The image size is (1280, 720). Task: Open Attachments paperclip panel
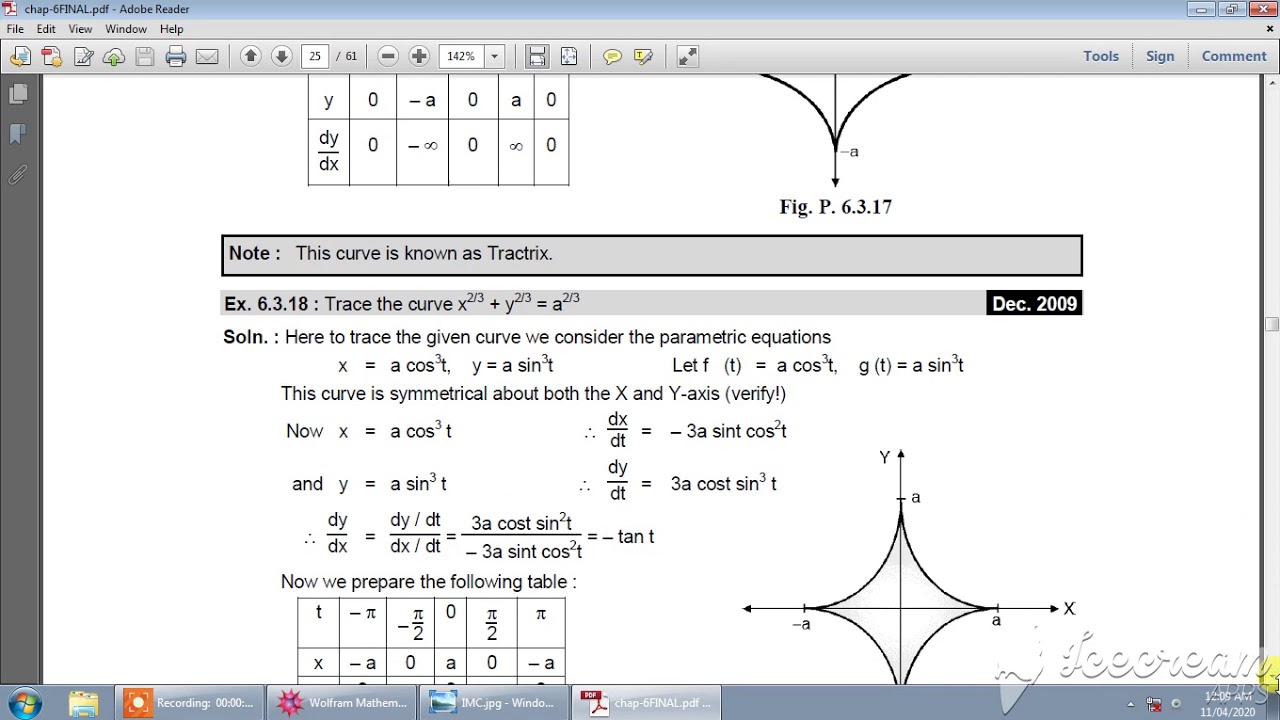[x=18, y=174]
